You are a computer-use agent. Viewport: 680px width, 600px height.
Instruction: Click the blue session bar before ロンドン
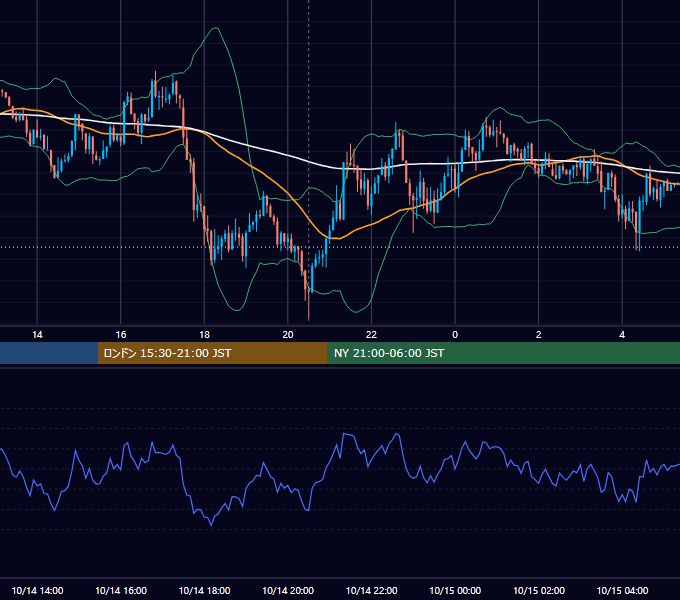point(49,353)
